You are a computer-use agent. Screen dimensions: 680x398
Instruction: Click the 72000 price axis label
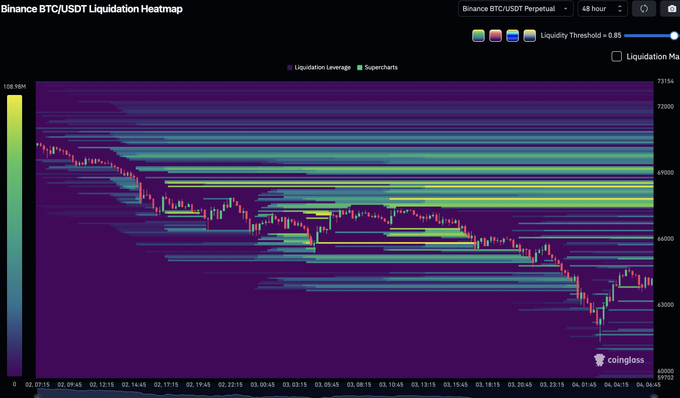click(x=665, y=106)
